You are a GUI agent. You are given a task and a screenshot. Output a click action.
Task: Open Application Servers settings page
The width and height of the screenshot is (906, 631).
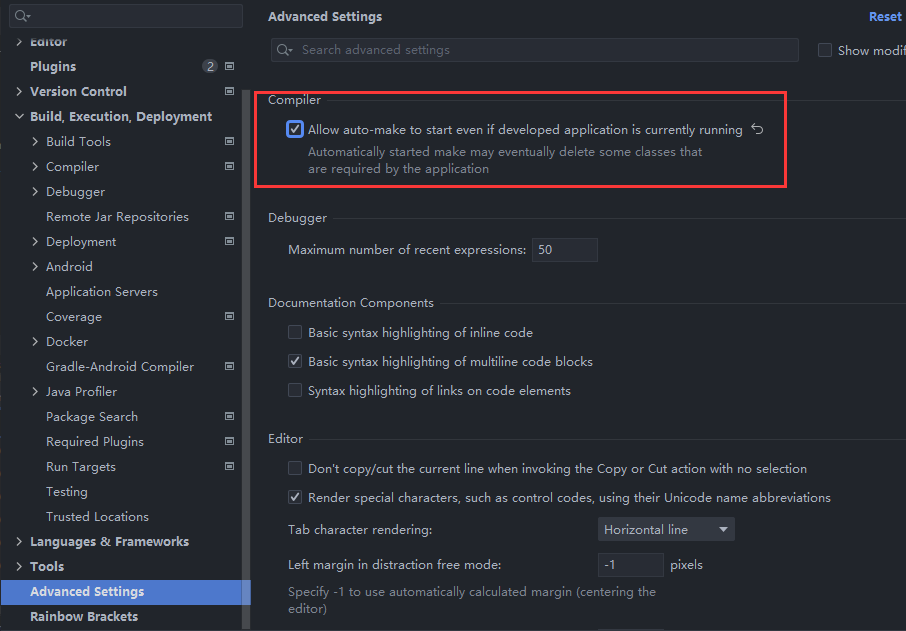tap(102, 292)
